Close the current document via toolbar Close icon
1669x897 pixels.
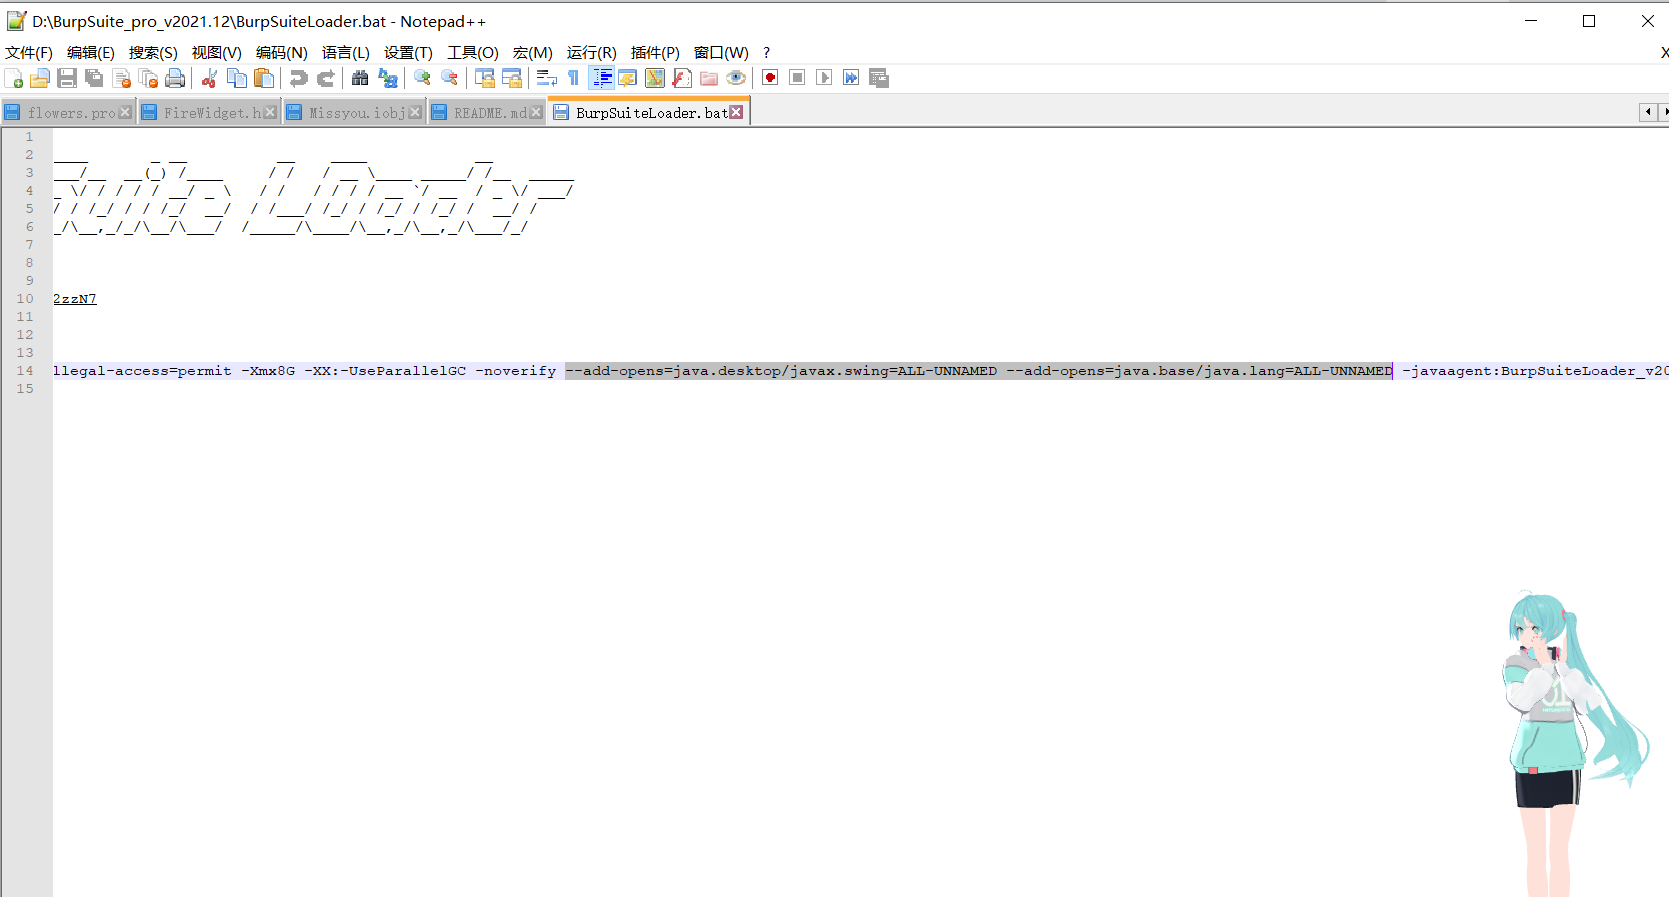click(x=121, y=78)
